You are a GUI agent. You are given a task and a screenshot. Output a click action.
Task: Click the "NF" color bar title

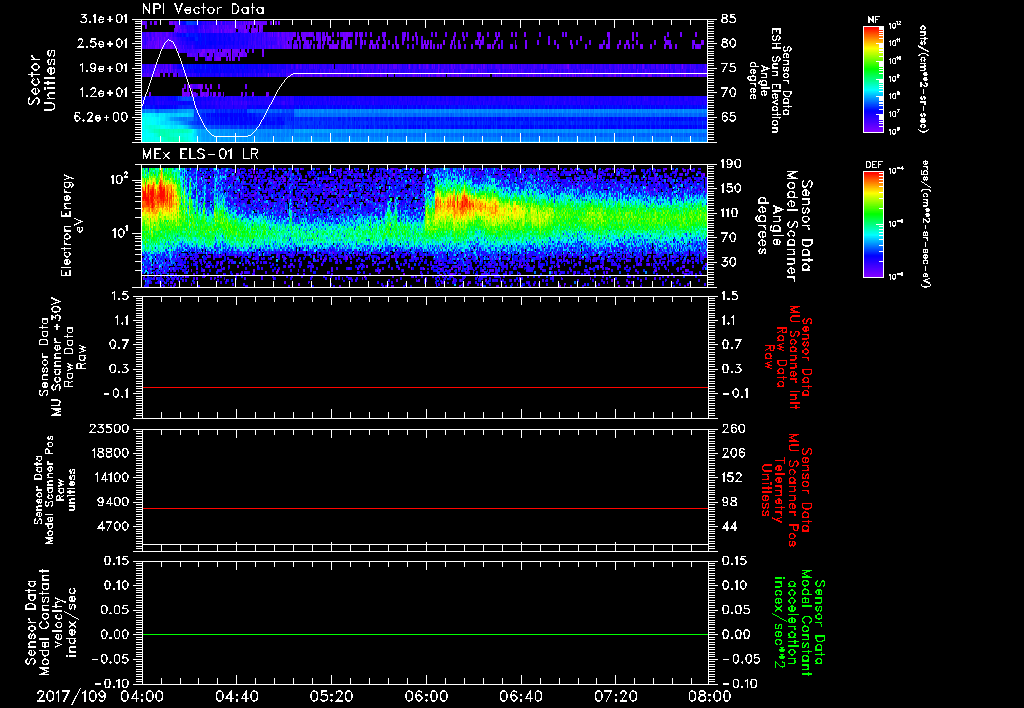874,20
